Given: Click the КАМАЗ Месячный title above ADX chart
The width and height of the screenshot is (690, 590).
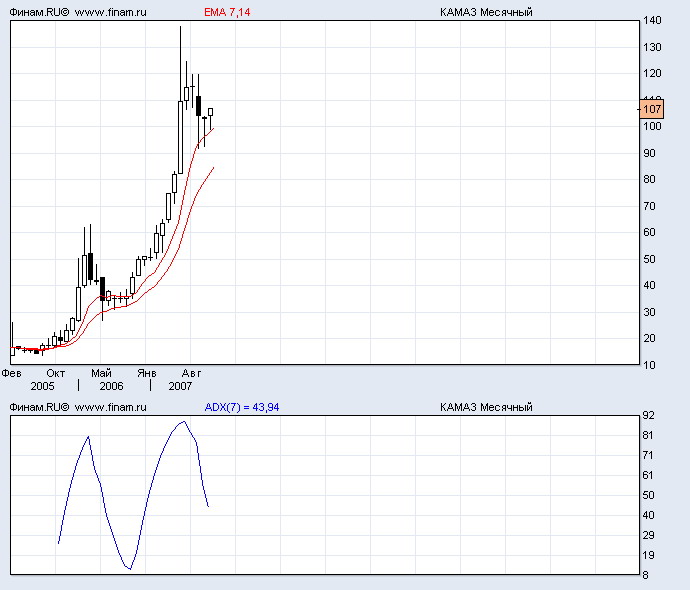Looking at the screenshot, I should pos(486,407).
